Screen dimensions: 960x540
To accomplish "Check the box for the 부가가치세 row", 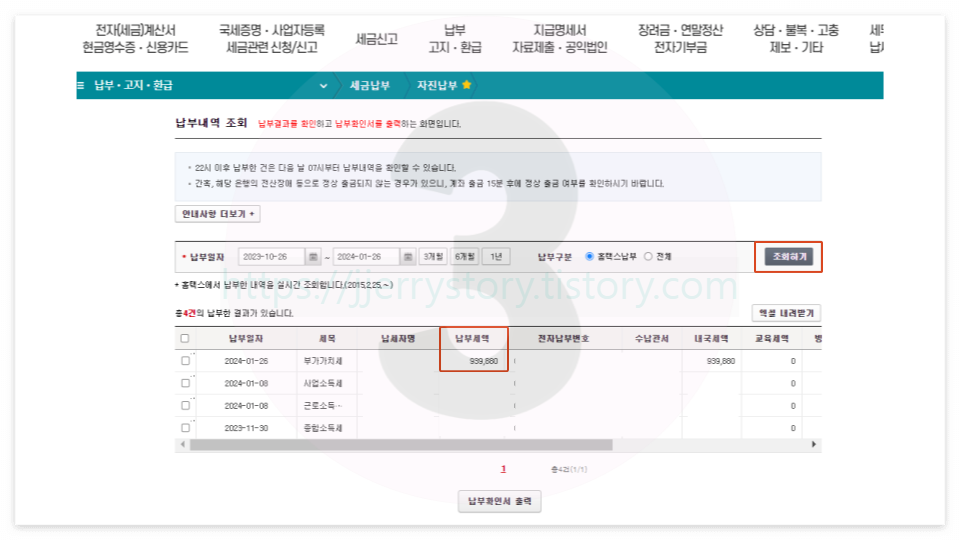I will 186,361.
